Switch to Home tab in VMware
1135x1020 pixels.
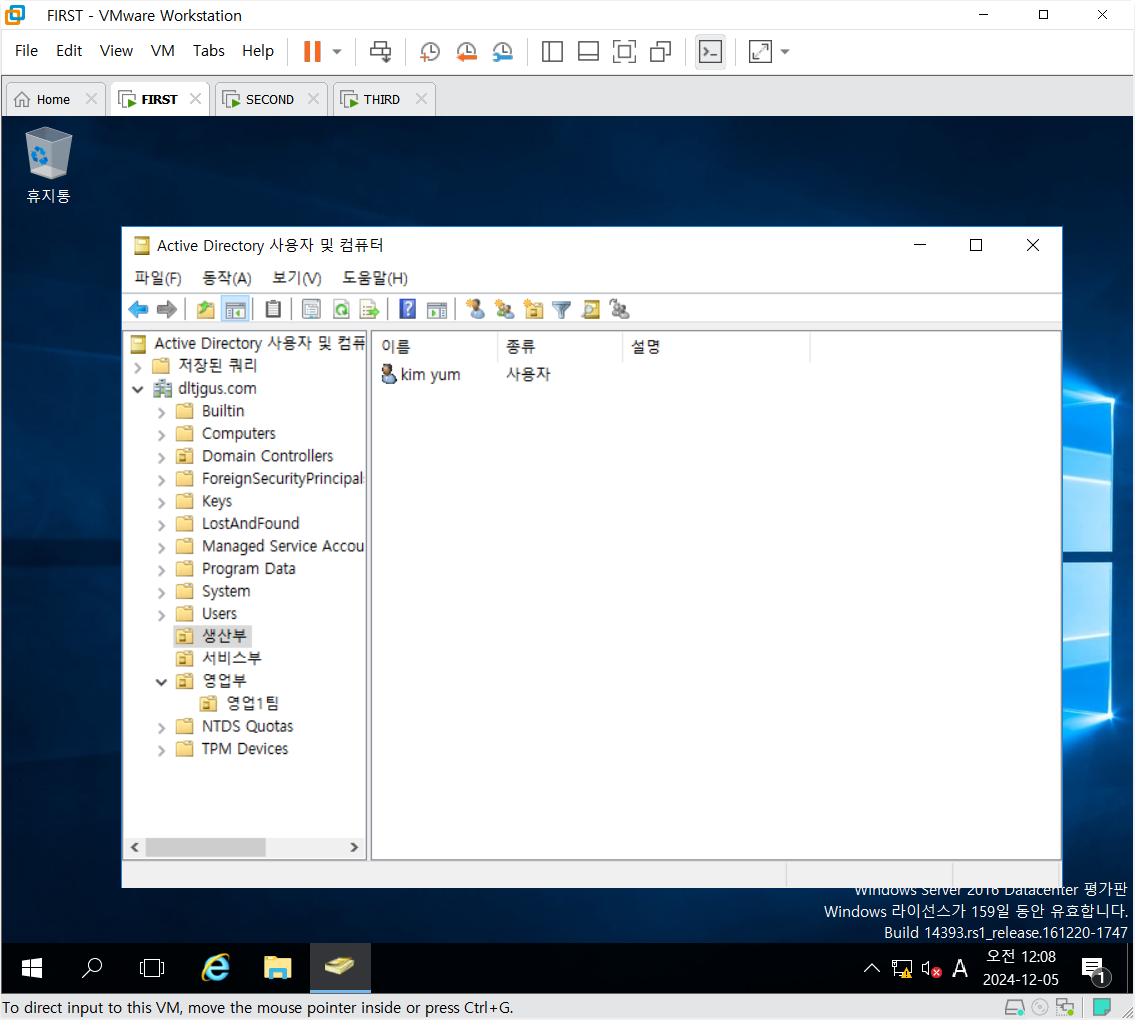(x=53, y=99)
